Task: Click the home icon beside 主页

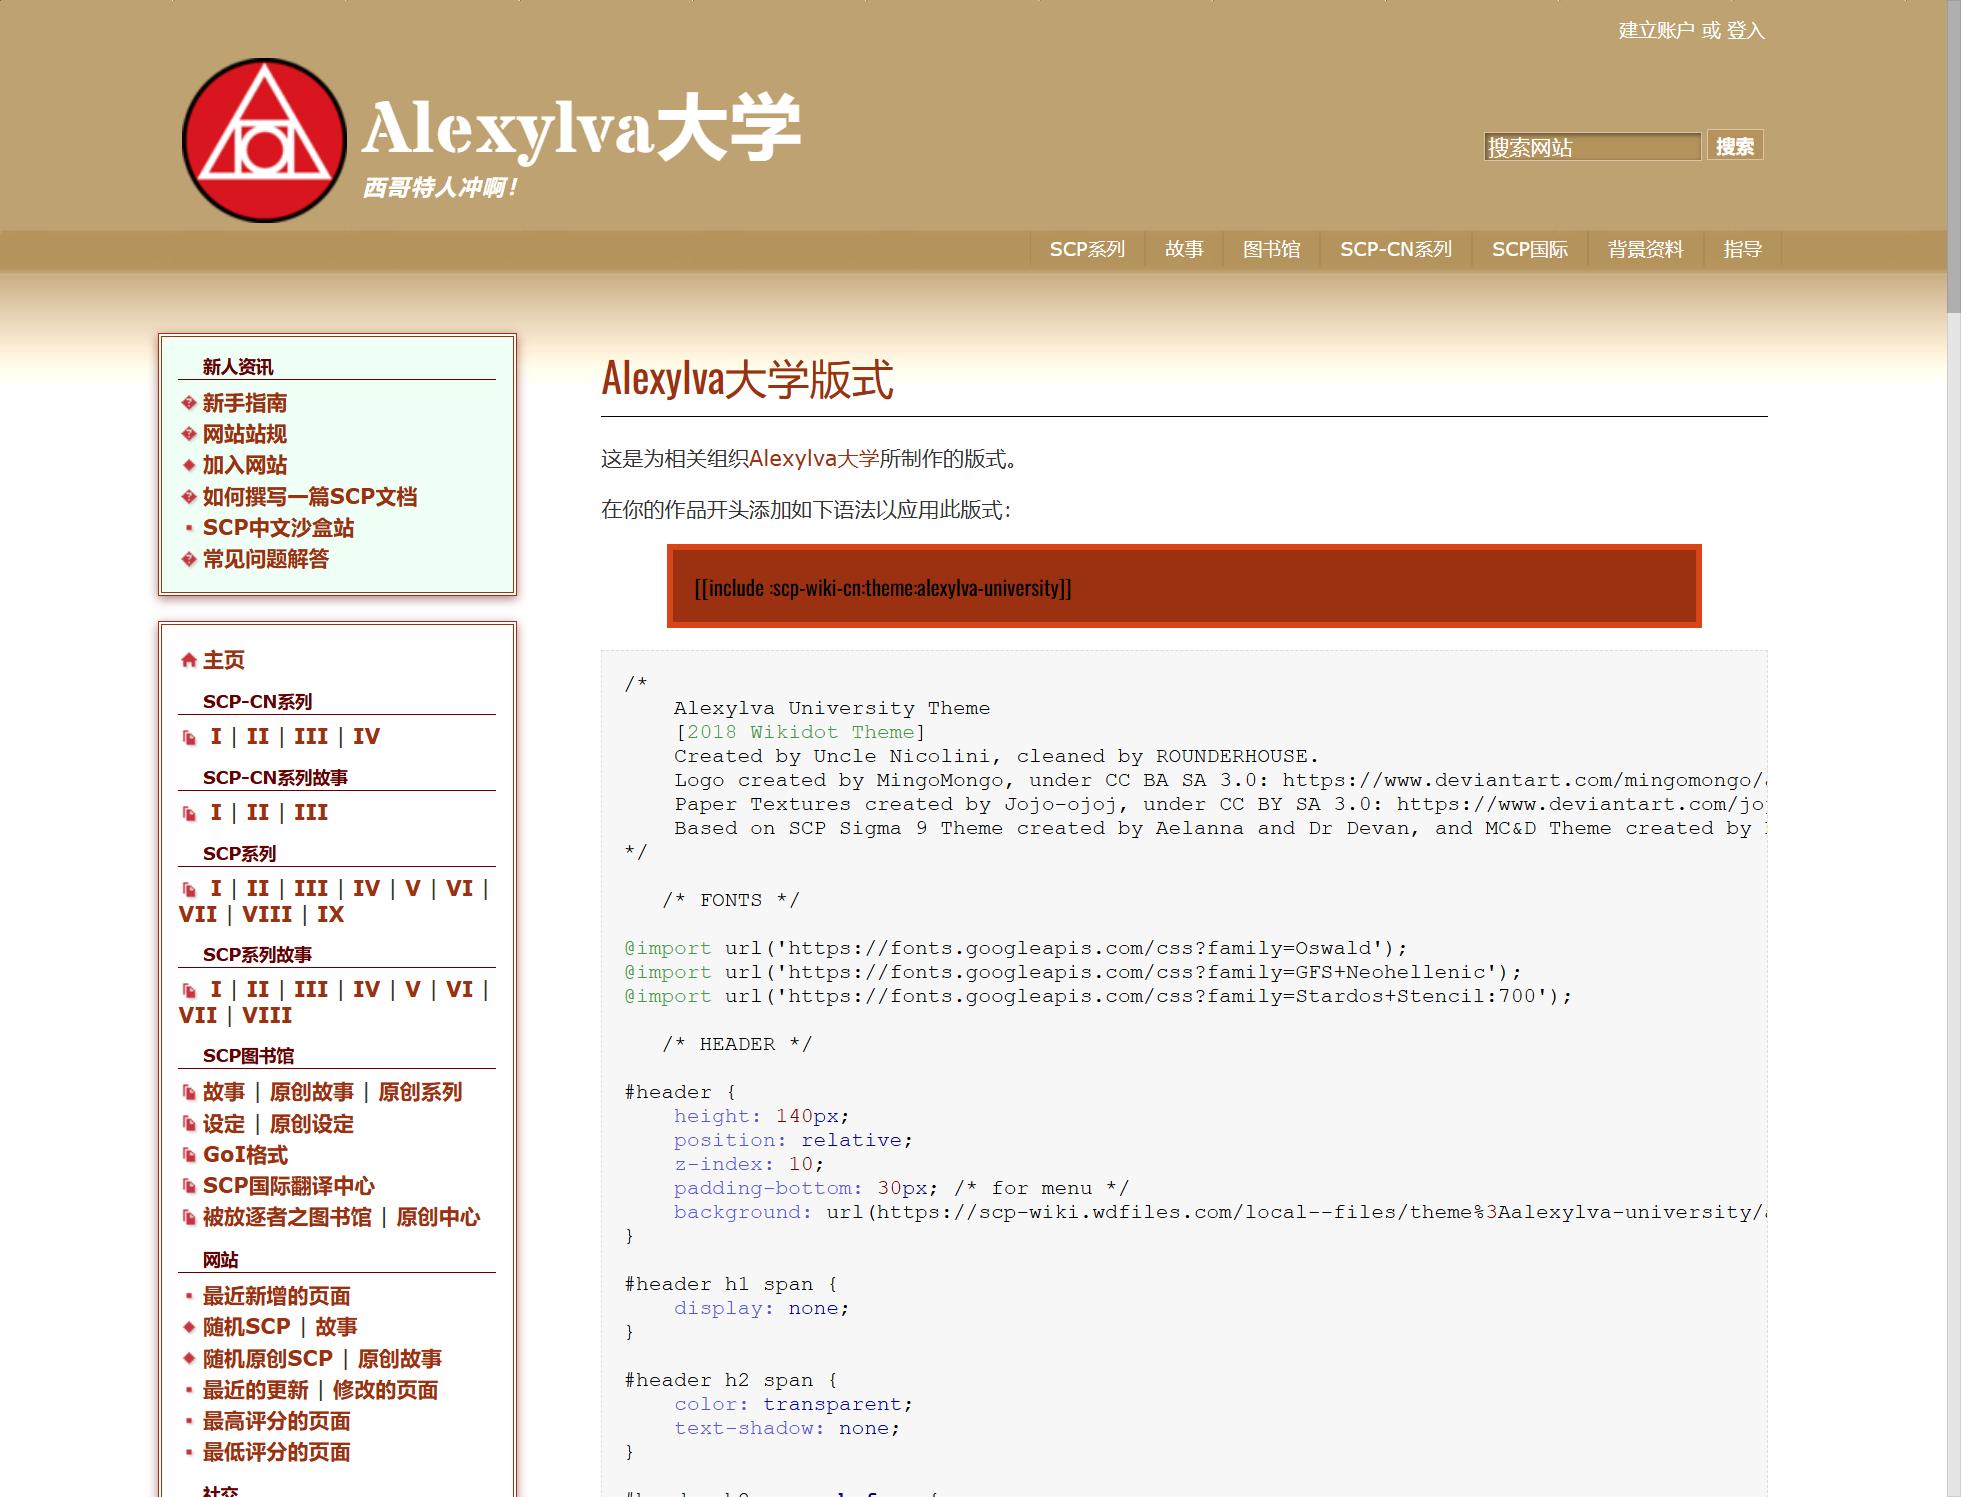Action: [188, 660]
